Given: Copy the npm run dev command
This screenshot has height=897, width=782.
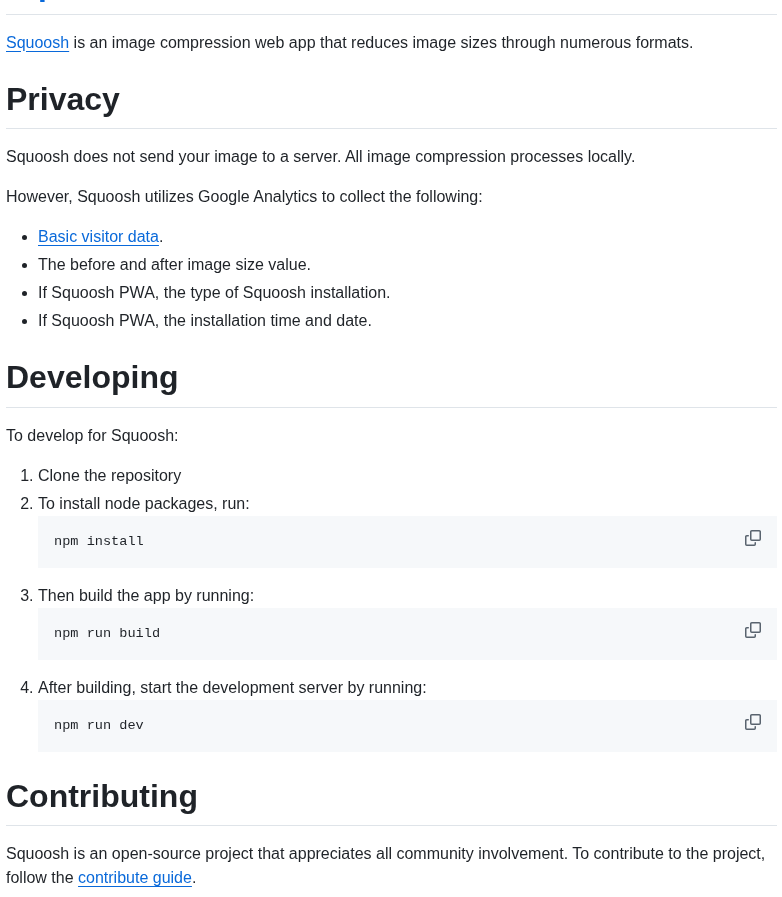Looking at the screenshot, I should click(753, 722).
